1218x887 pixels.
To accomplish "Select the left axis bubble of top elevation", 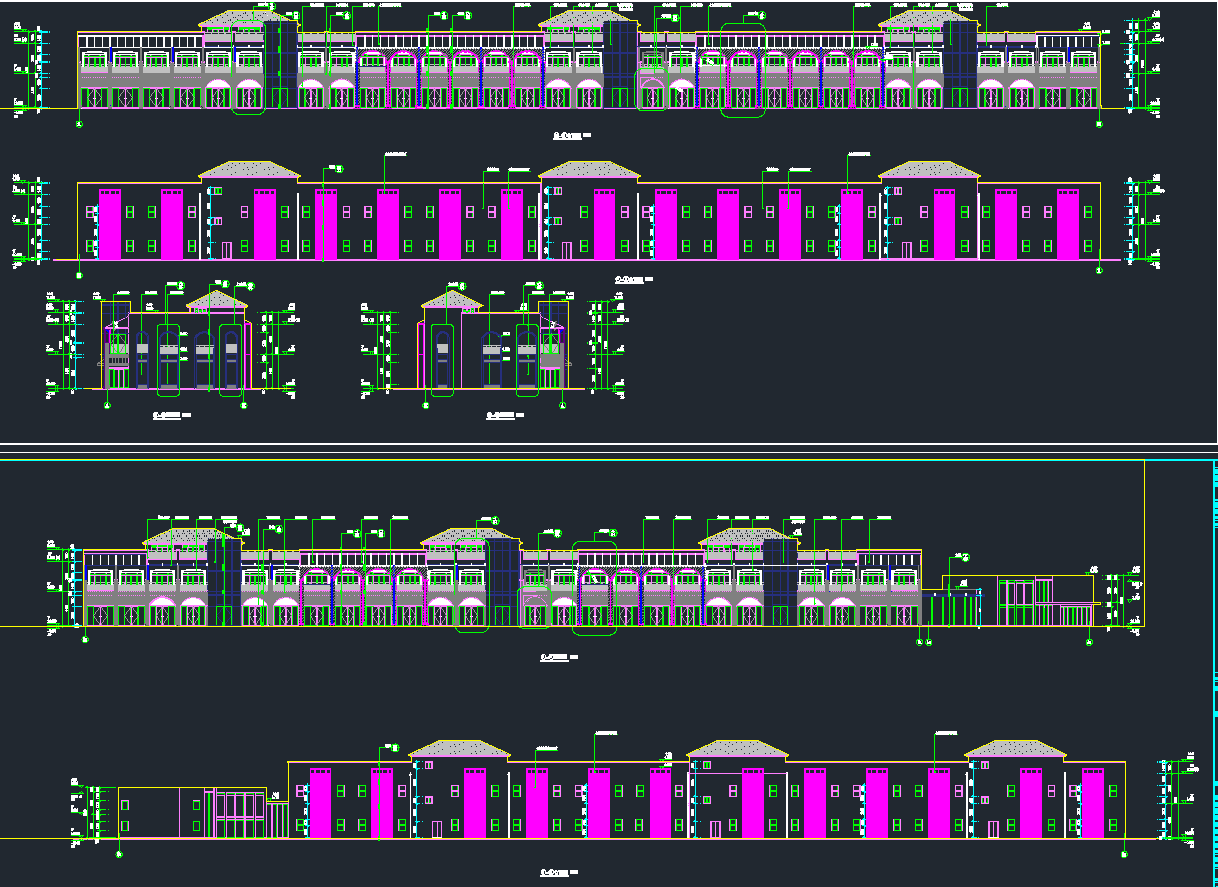I will click(80, 124).
